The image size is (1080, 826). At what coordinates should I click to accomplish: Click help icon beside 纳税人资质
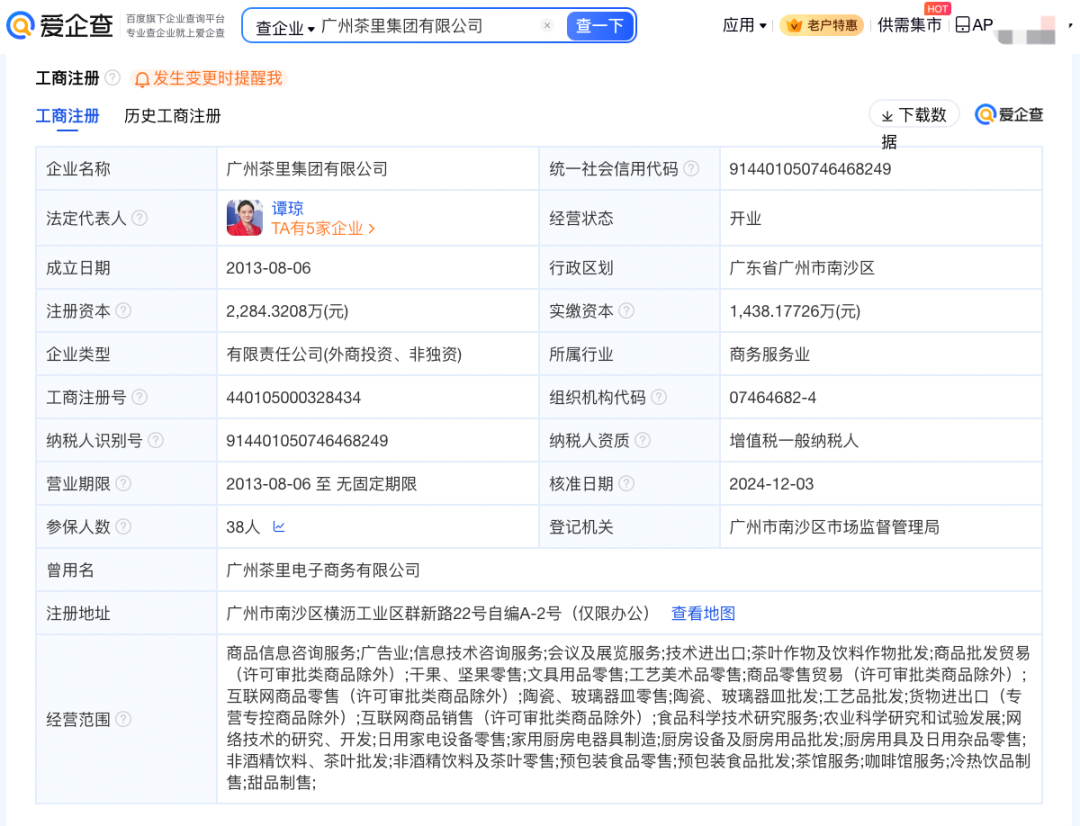642,440
